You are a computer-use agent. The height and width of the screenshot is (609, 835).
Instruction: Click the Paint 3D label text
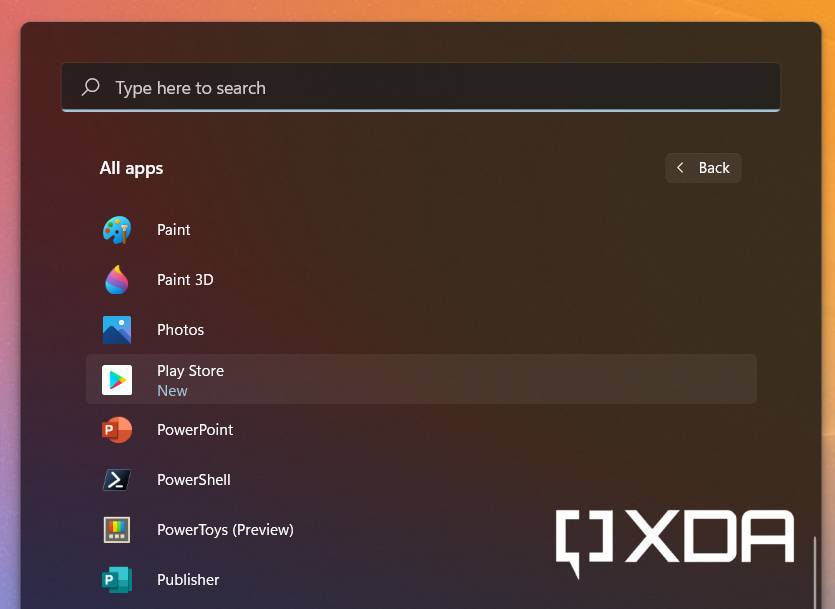point(185,280)
